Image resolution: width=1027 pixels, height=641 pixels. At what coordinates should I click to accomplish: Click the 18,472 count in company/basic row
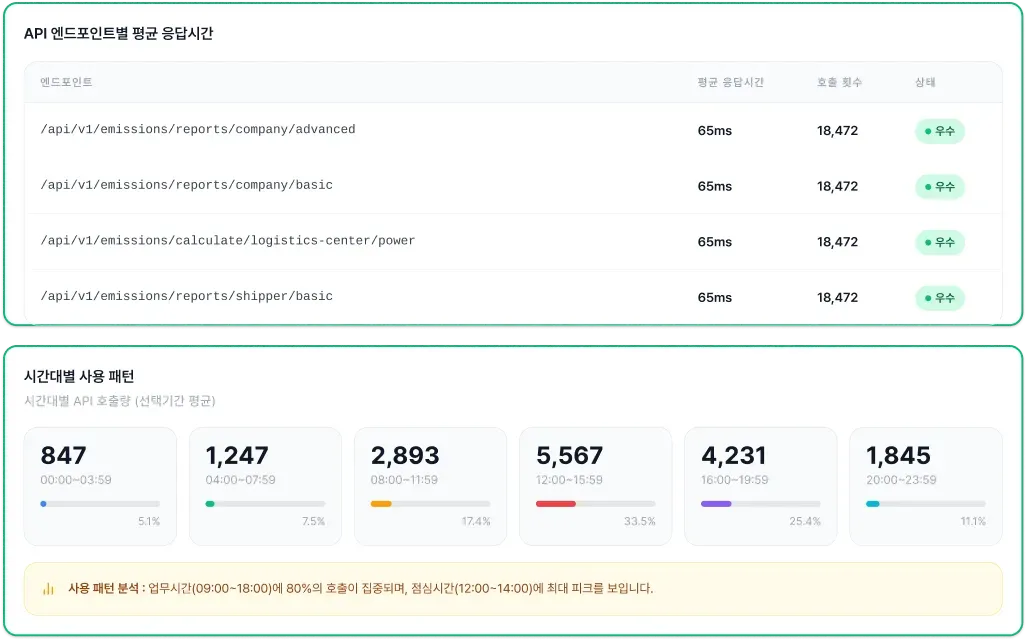837,187
